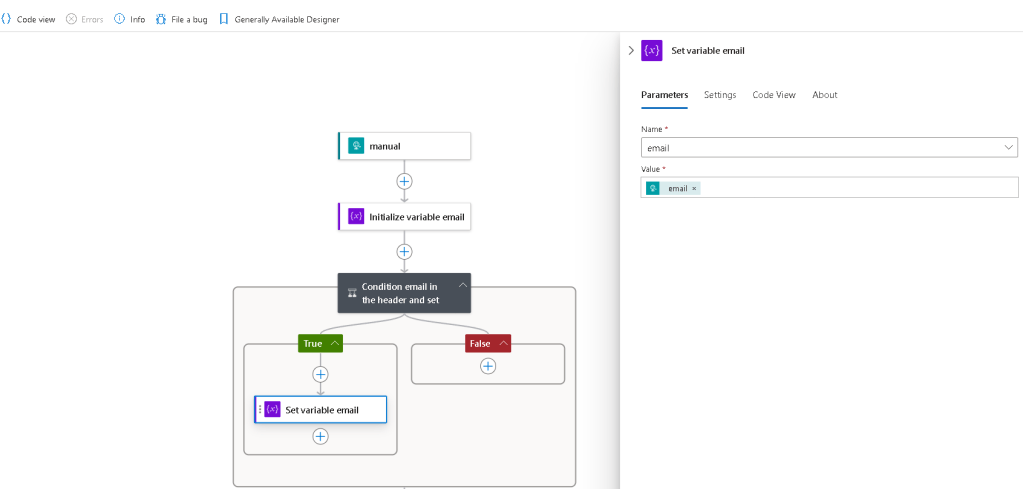Add an action below manual trigger
The image size is (1023, 489).
pos(405,181)
